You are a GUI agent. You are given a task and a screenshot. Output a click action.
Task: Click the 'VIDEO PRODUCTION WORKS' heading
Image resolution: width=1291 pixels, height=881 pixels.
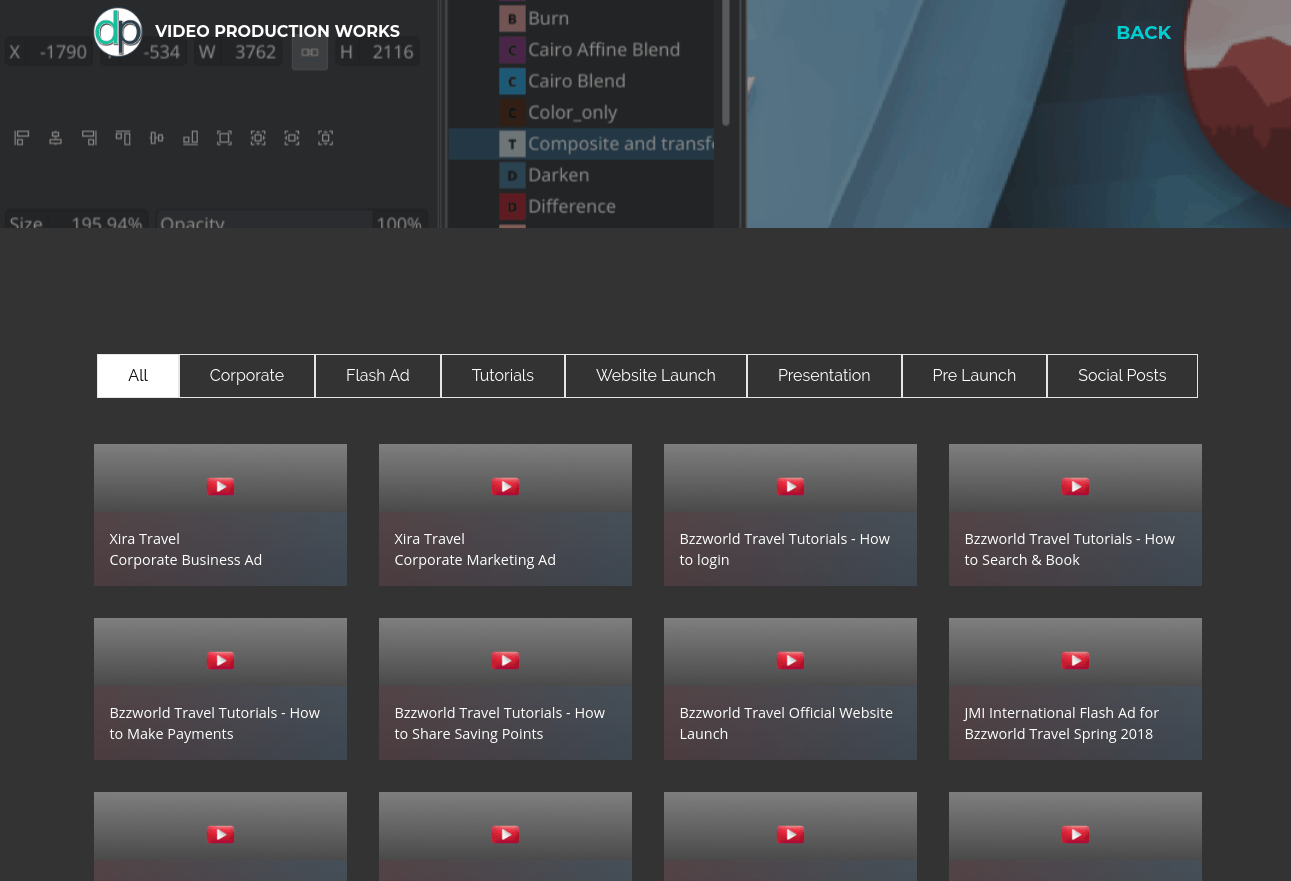point(277,32)
